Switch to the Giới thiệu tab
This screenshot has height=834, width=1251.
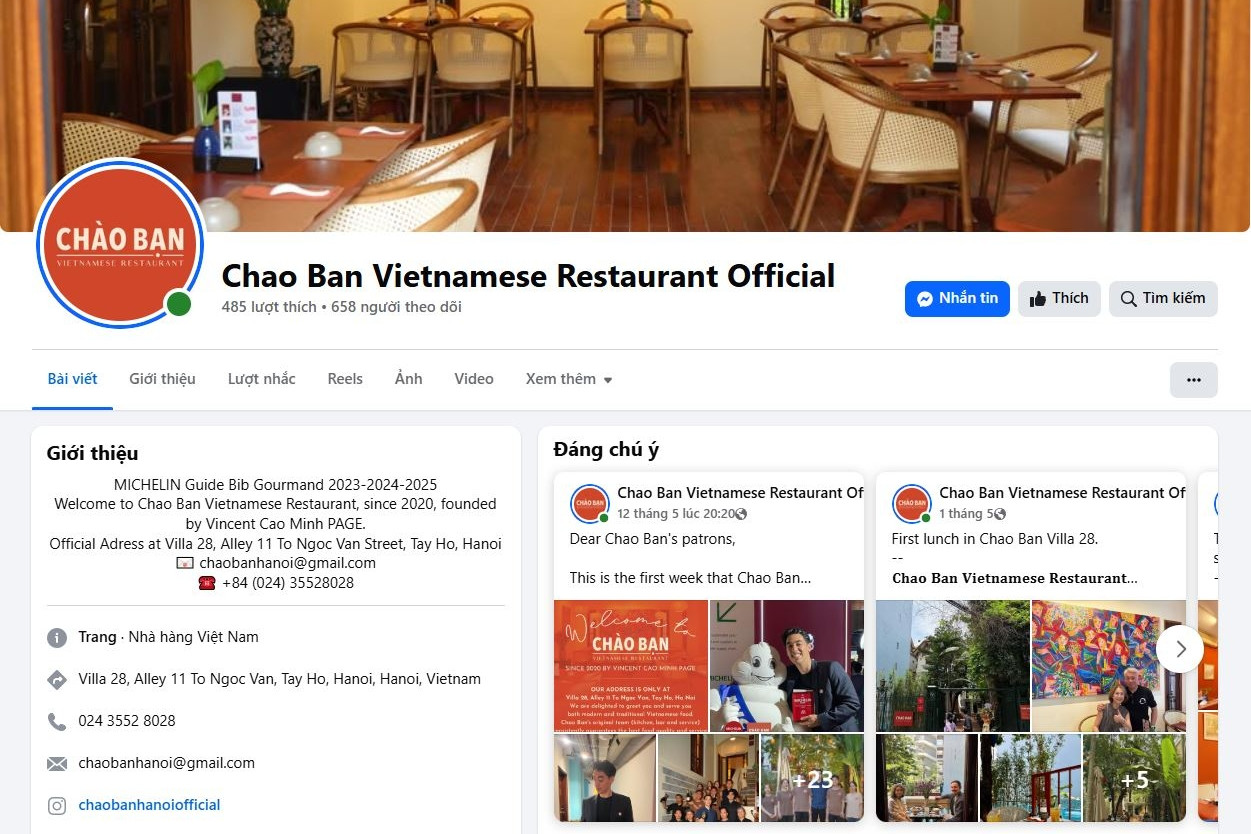click(162, 379)
